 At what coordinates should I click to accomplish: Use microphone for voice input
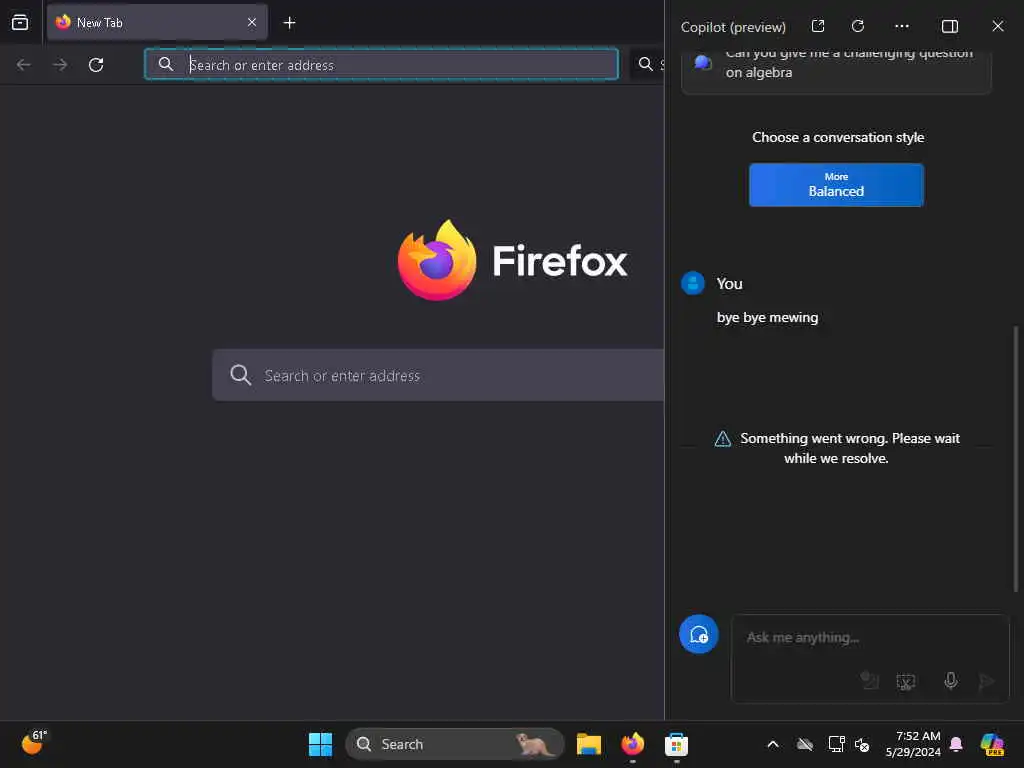click(951, 681)
